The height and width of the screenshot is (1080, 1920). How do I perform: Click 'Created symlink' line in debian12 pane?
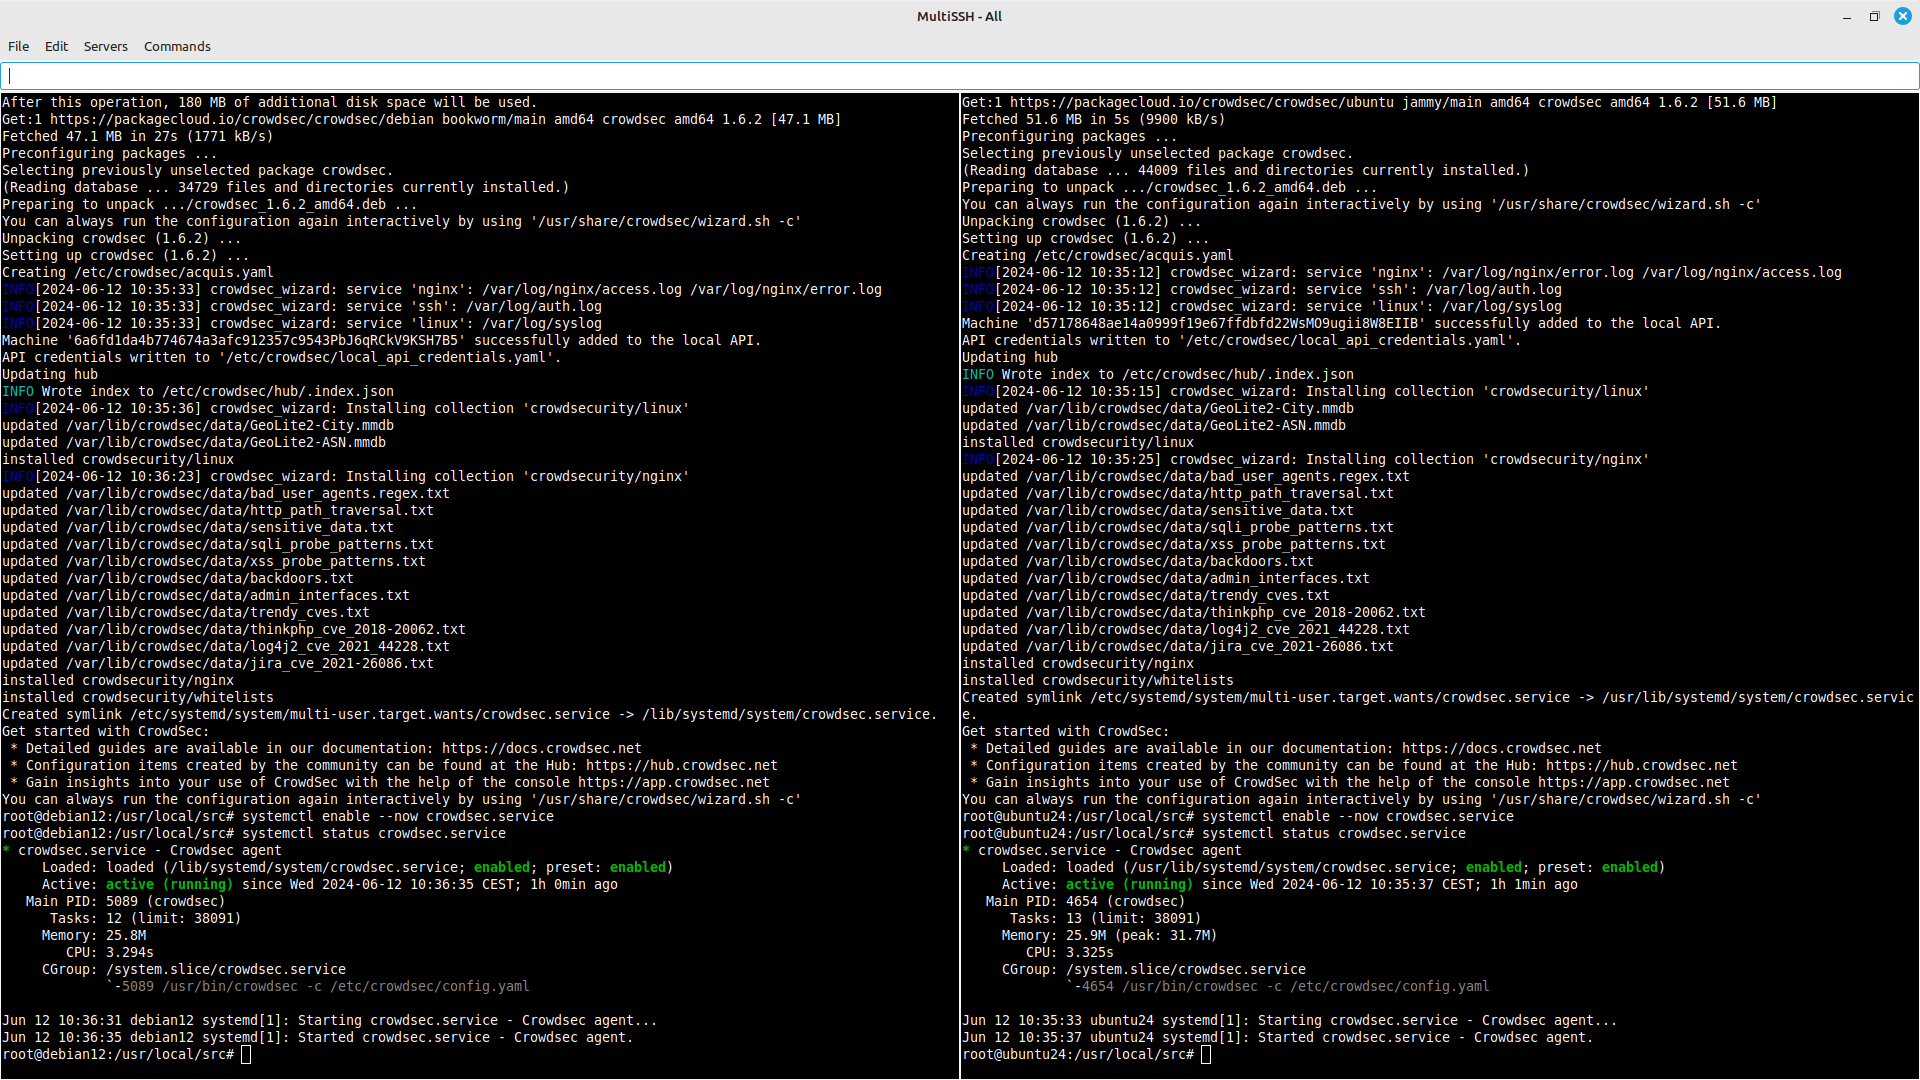pyautogui.click(x=470, y=714)
